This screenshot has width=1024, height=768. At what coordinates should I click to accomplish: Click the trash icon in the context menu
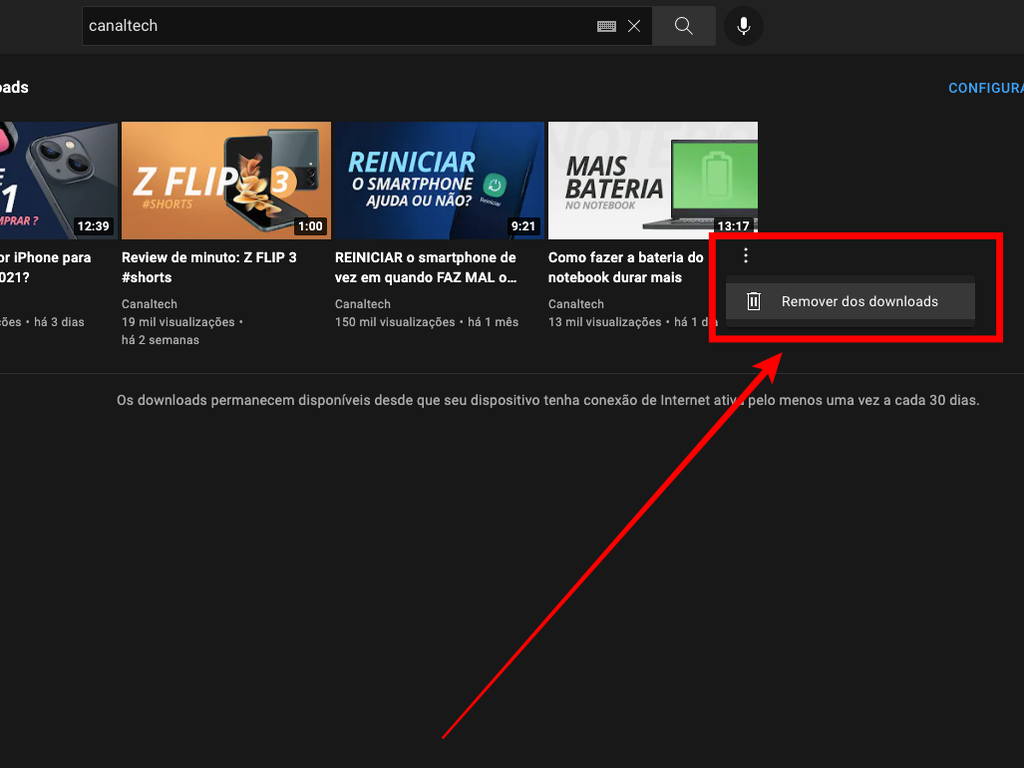(x=754, y=301)
